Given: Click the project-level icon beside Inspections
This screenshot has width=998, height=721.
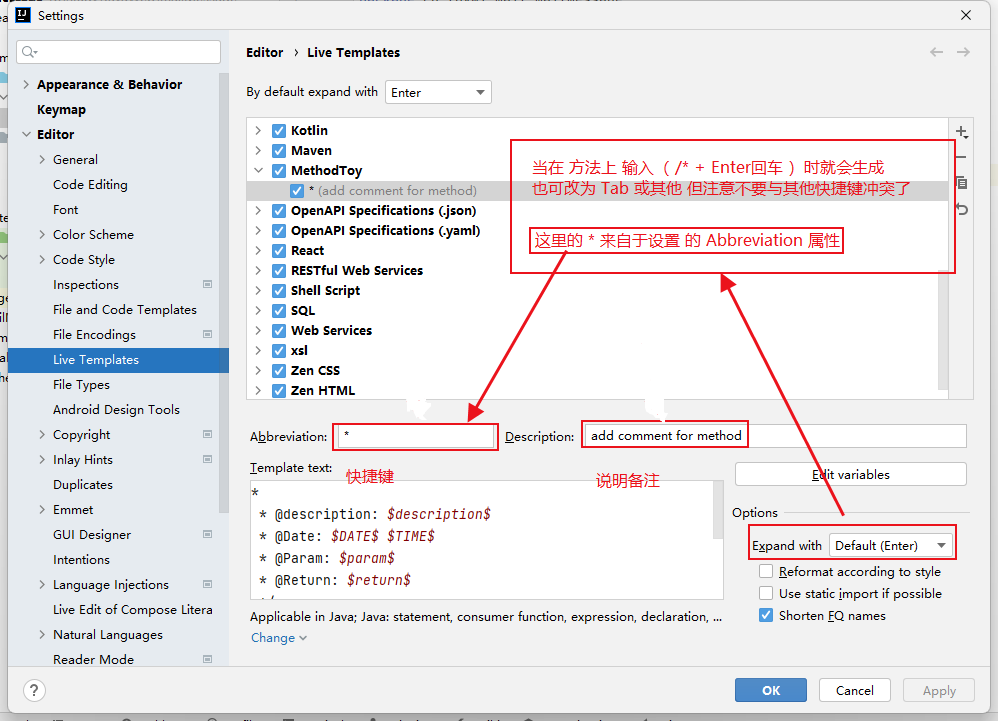Looking at the screenshot, I should tap(207, 285).
